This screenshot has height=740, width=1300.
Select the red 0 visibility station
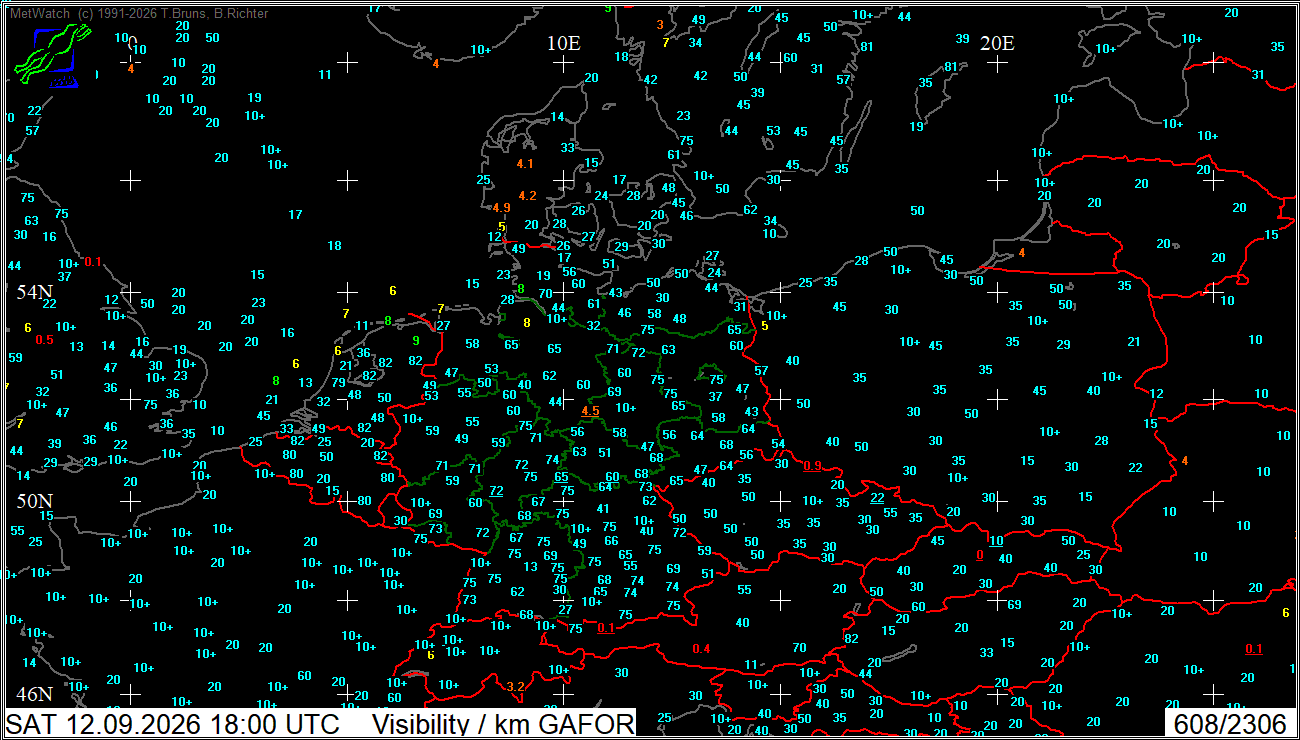(x=980, y=555)
